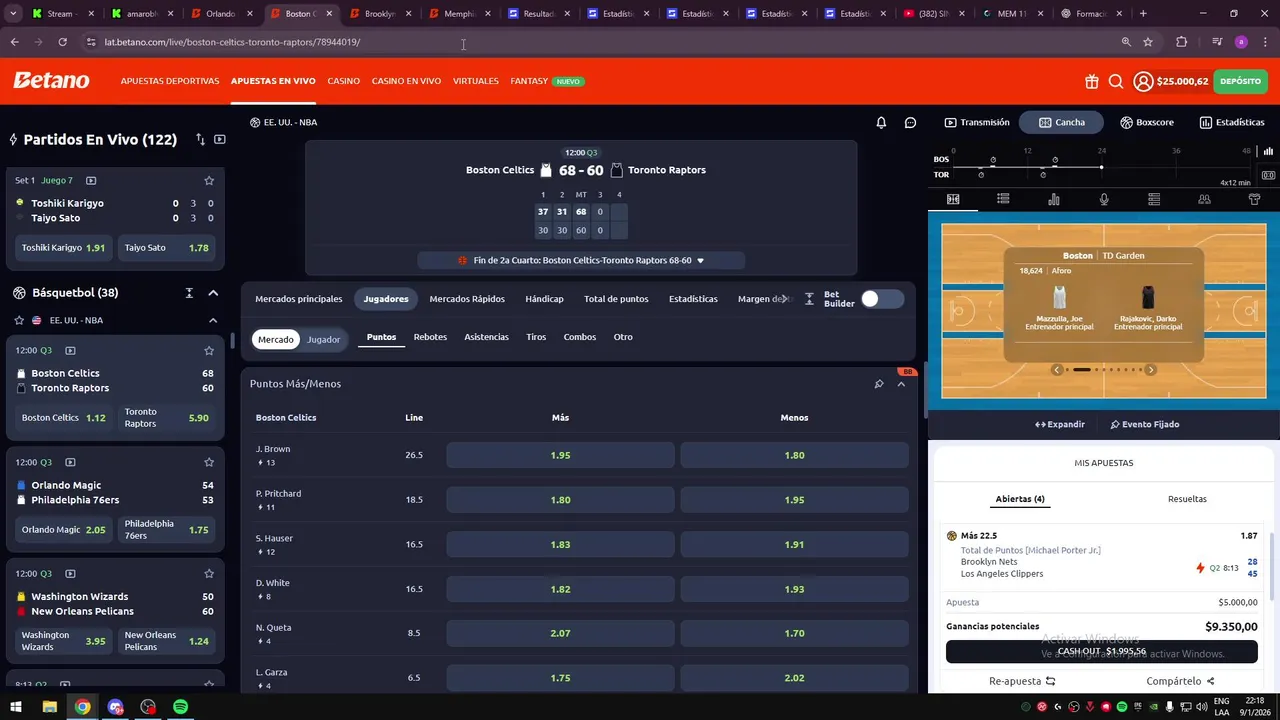Click the notification bell for this match
This screenshot has height=720, width=1280.
point(881,122)
